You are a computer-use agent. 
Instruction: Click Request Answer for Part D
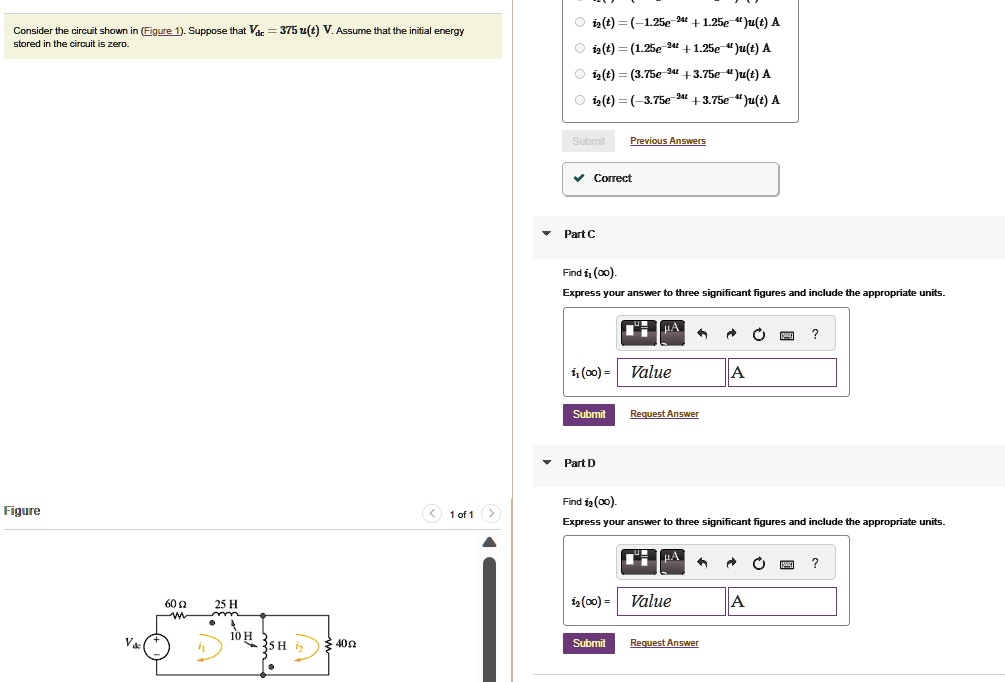(664, 643)
